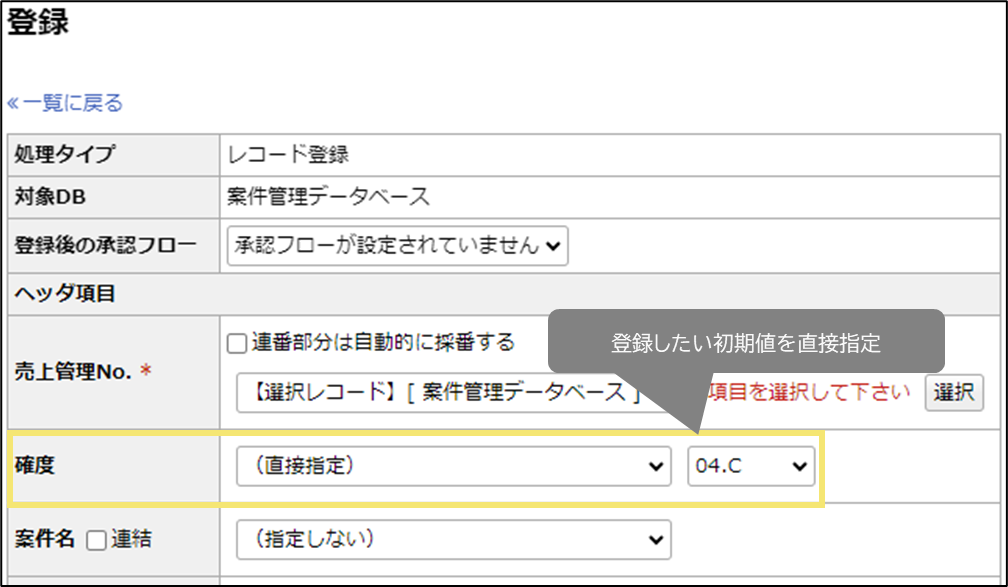This screenshot has height=587, width=1008.
Task: Expand the 04.C probability selector
Action: 750,465
